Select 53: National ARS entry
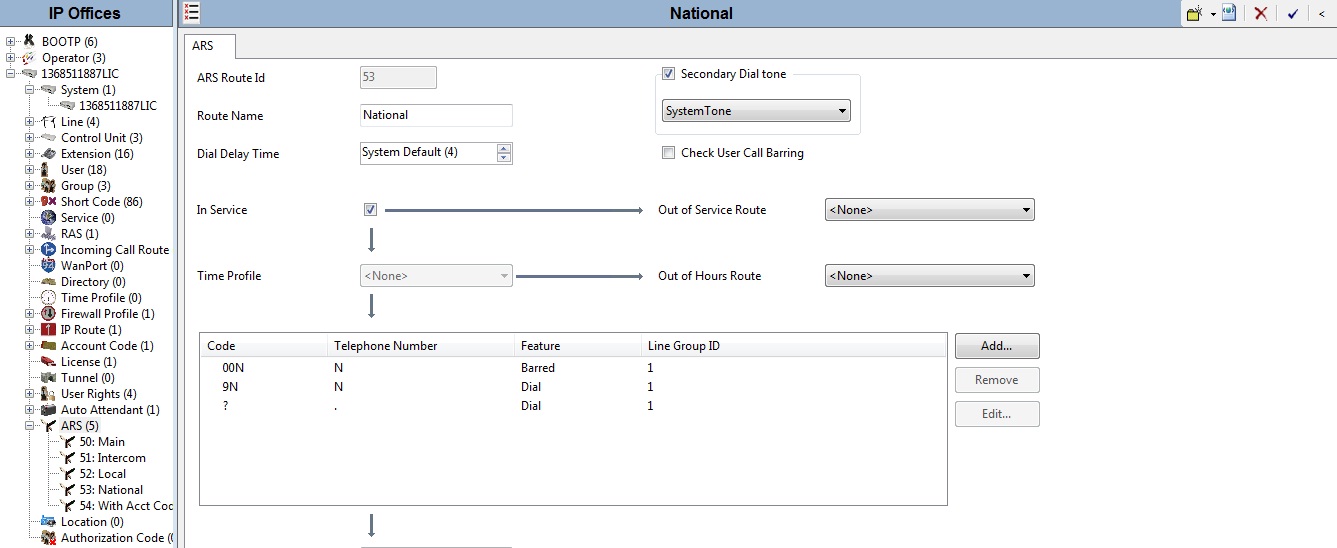1337x548 pixels. [111, 490]
